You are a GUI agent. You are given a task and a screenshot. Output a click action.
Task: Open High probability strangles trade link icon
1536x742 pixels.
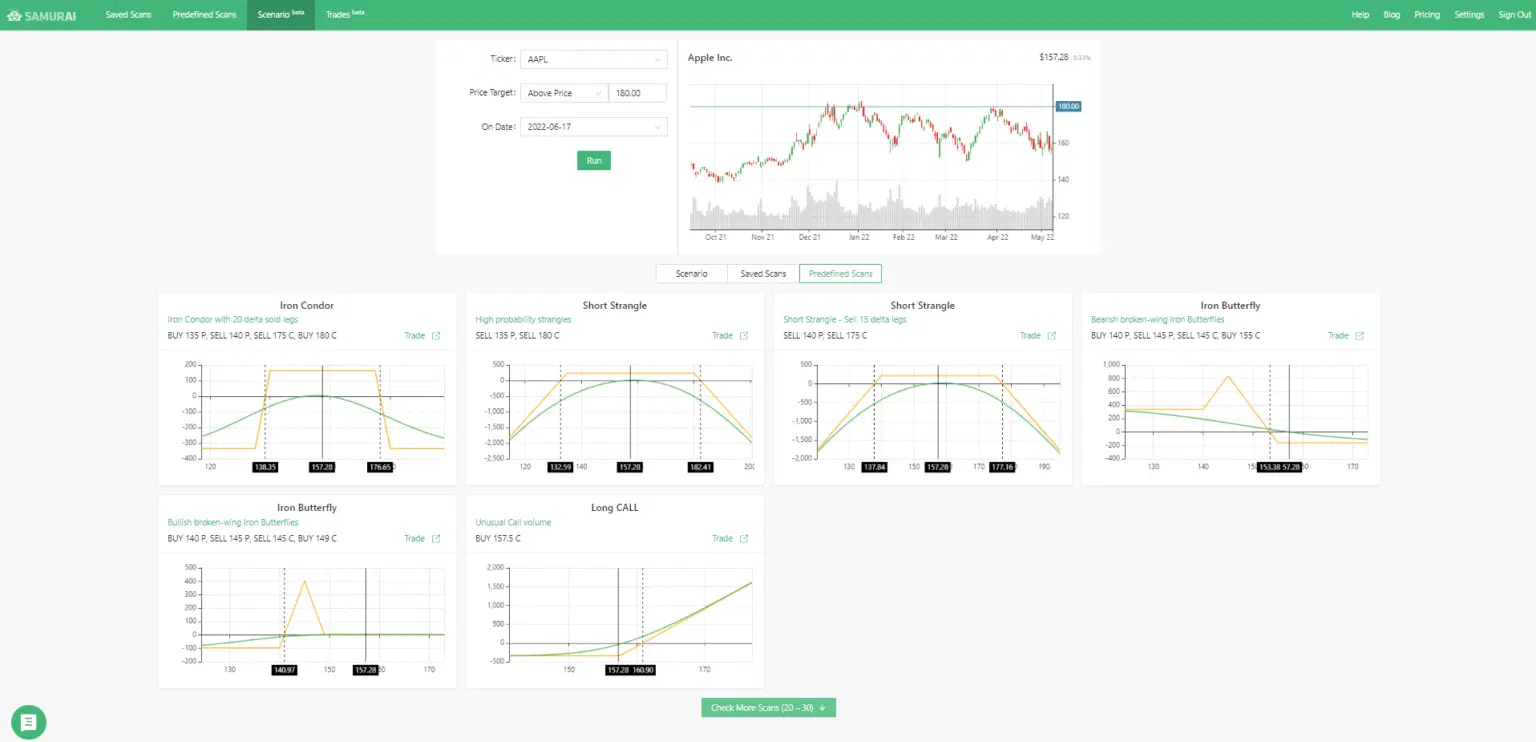[x=744, y=336]
